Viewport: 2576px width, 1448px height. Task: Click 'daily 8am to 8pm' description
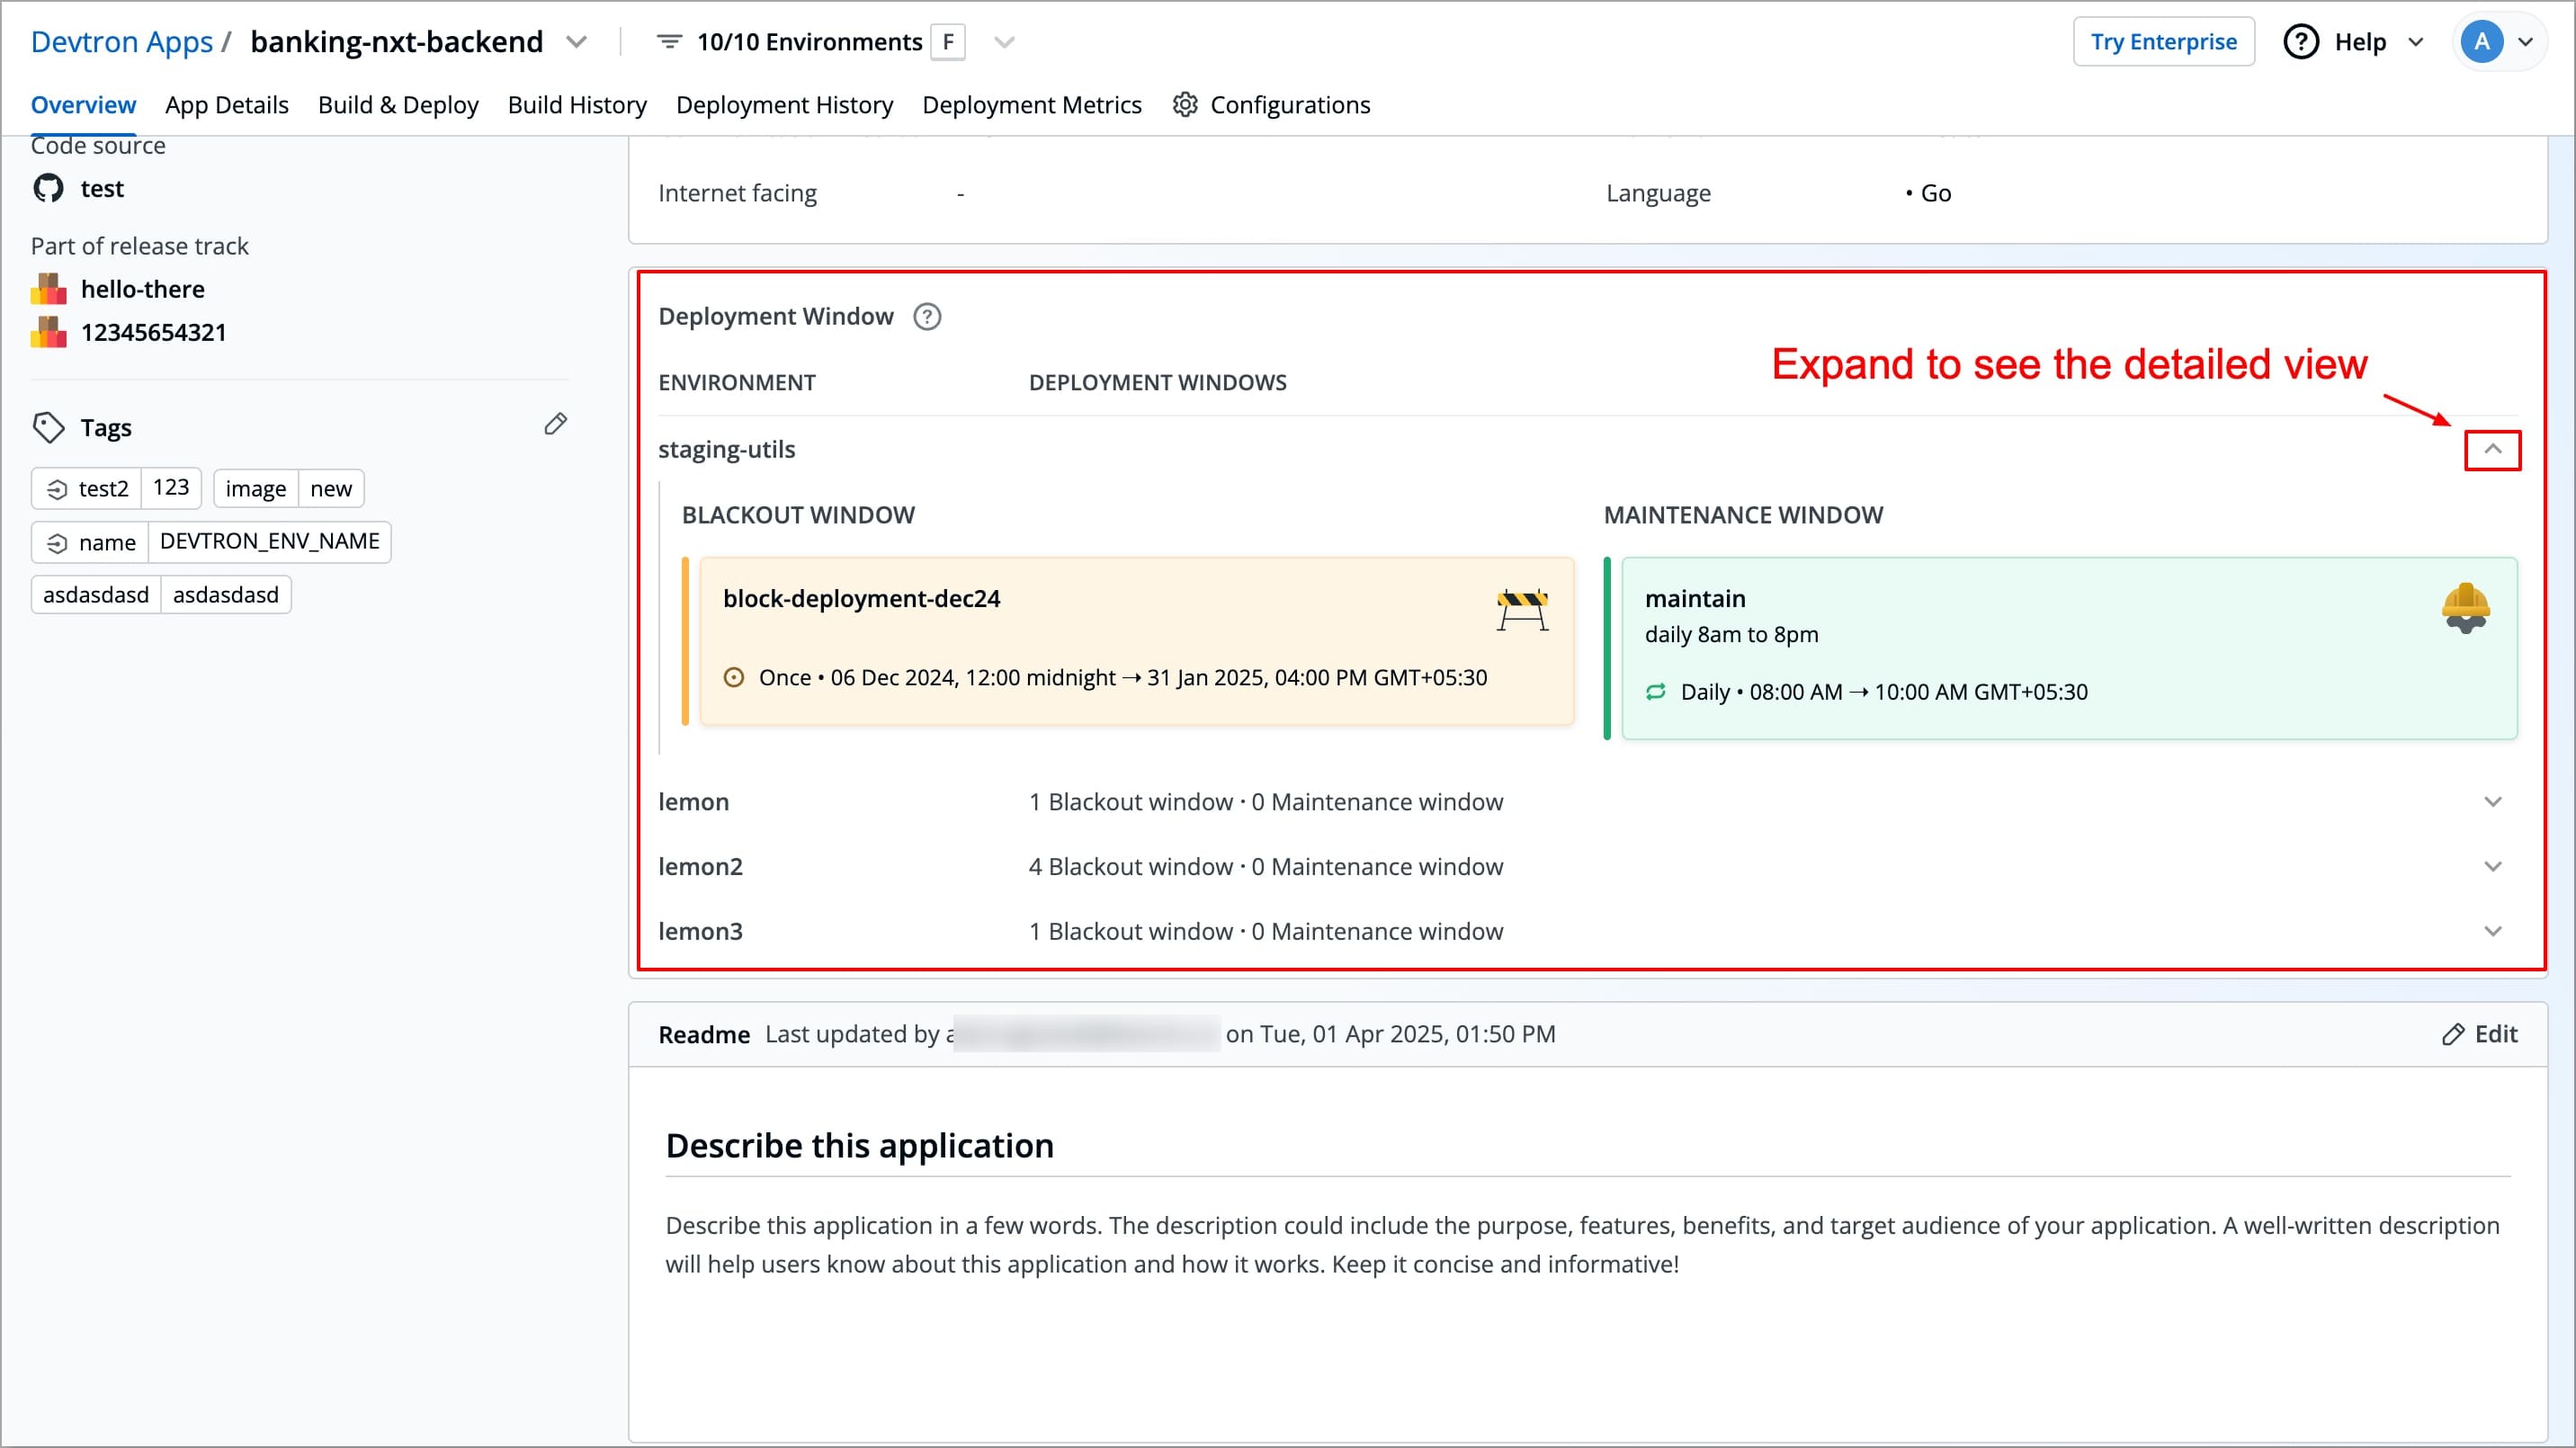pyautogui.click(x=1732, y=635)
